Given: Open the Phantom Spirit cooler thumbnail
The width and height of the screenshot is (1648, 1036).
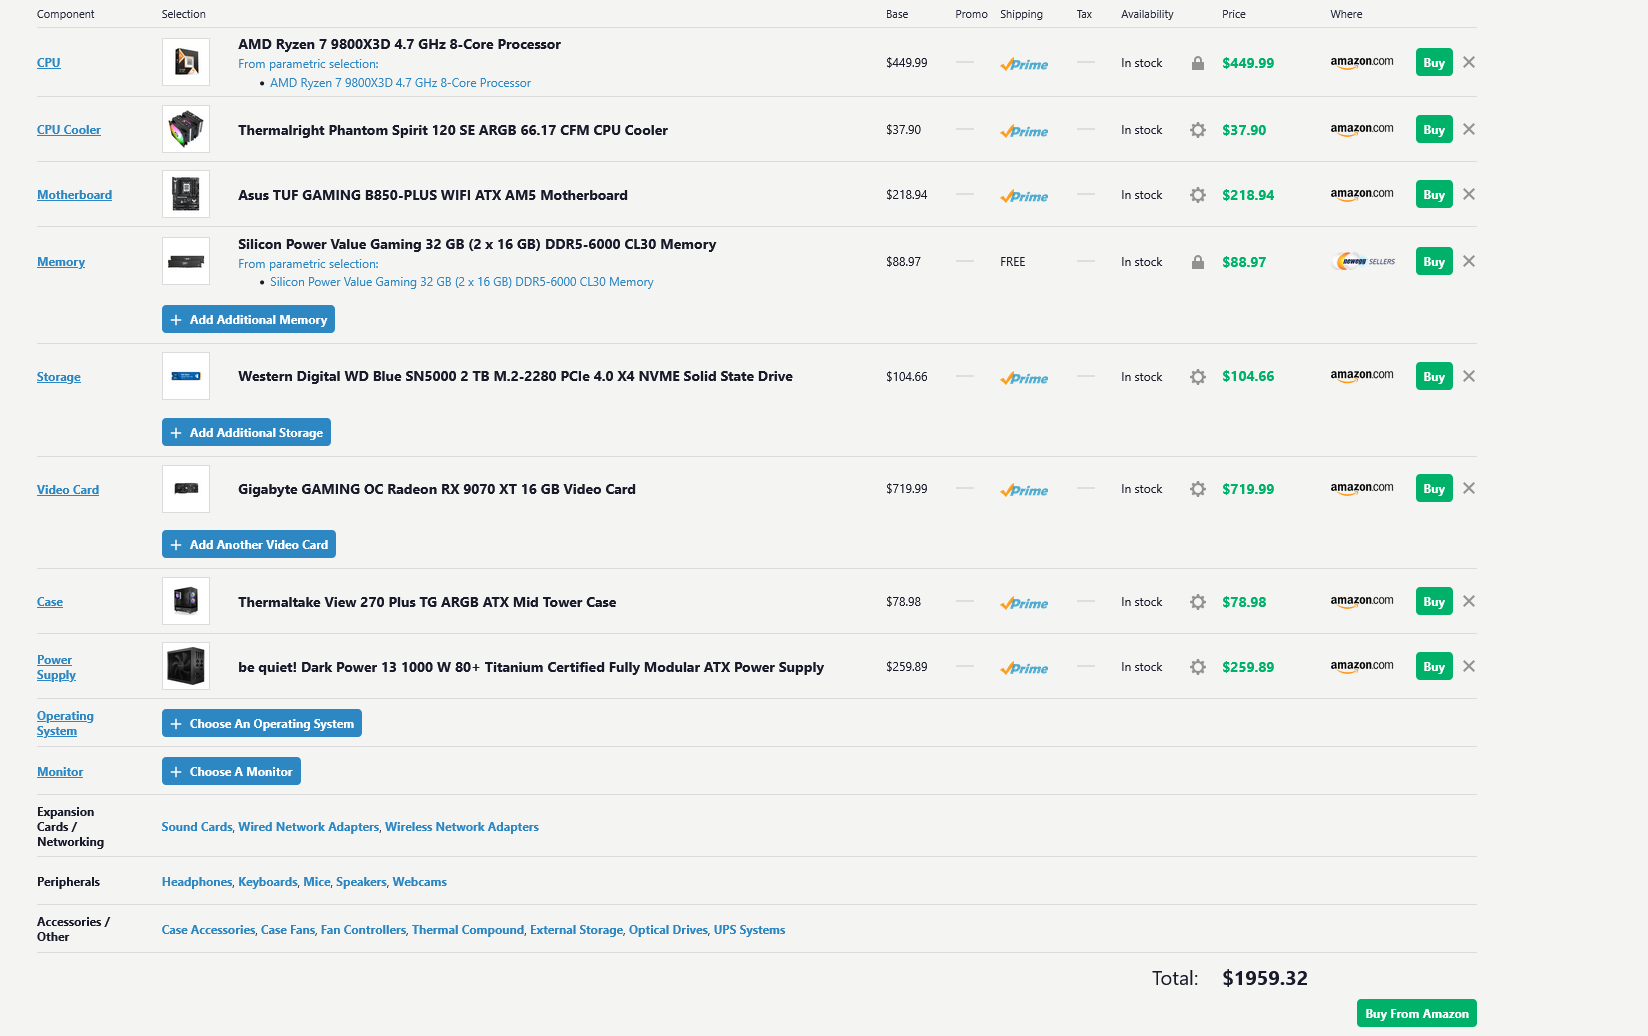Looking at the screenshot, I should click(186, 129).
